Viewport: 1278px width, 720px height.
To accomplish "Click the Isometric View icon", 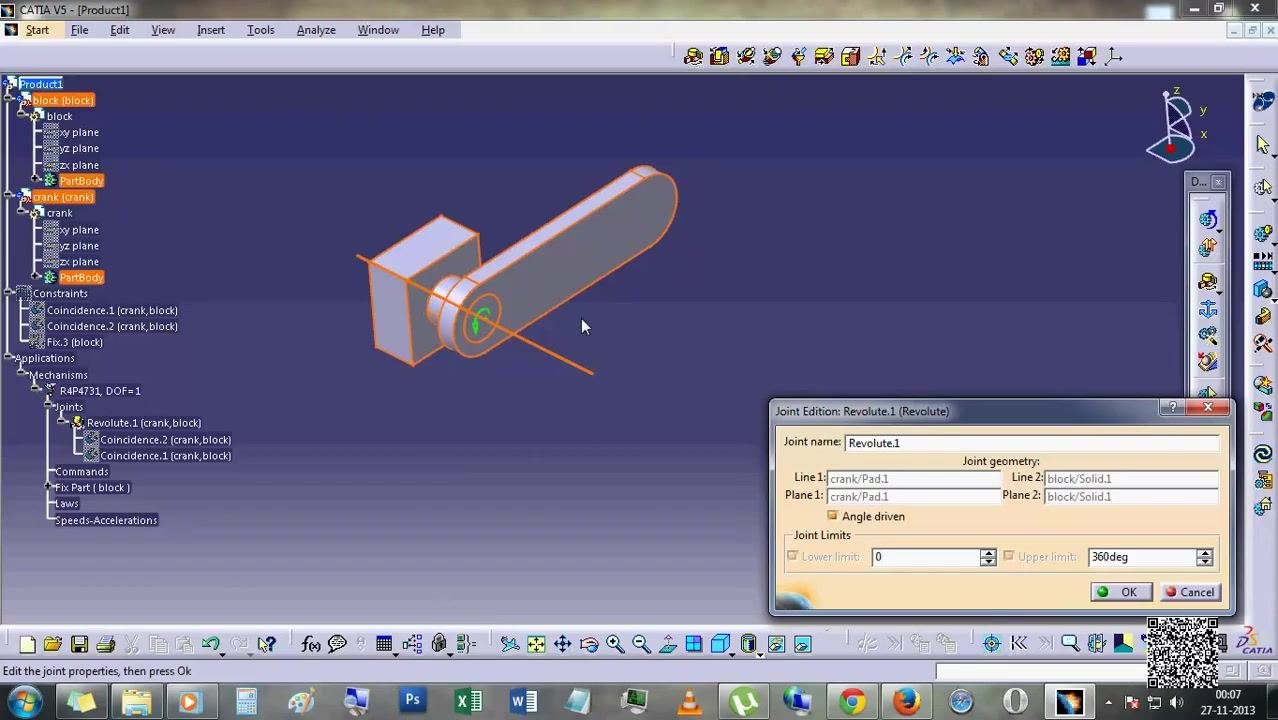I will [720, 645].
